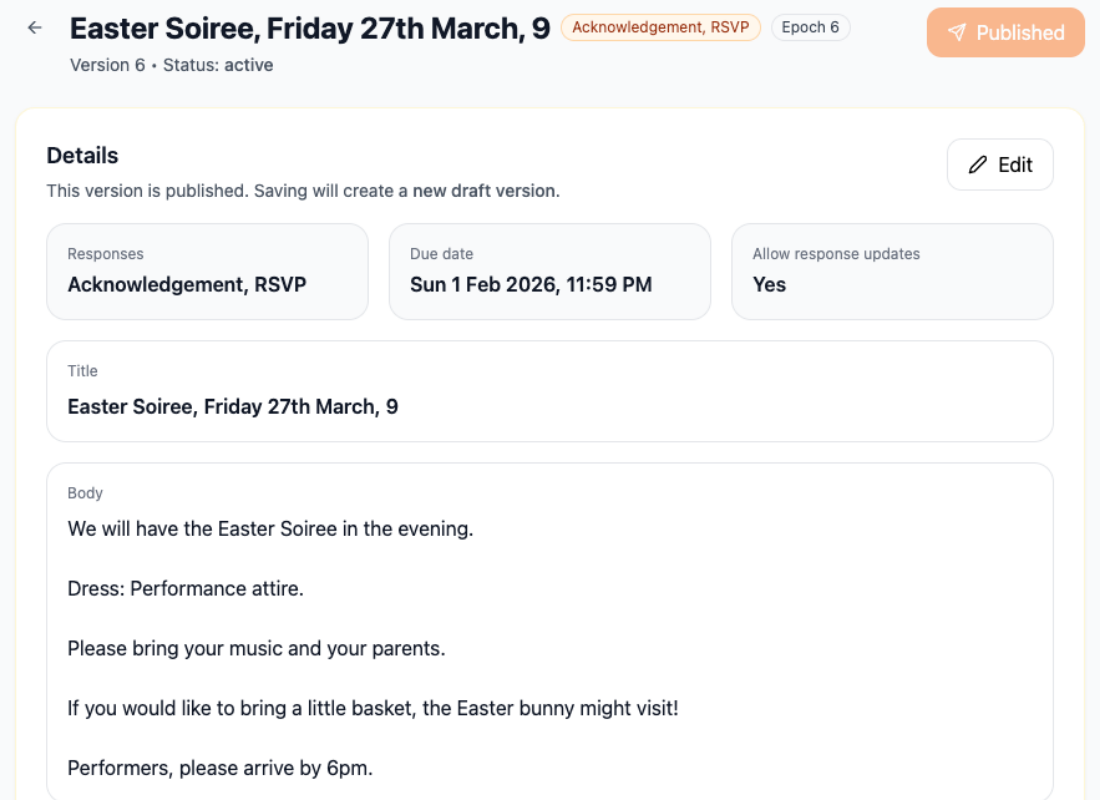
Task: Click the back arrow to return
Action: (34, 27)
